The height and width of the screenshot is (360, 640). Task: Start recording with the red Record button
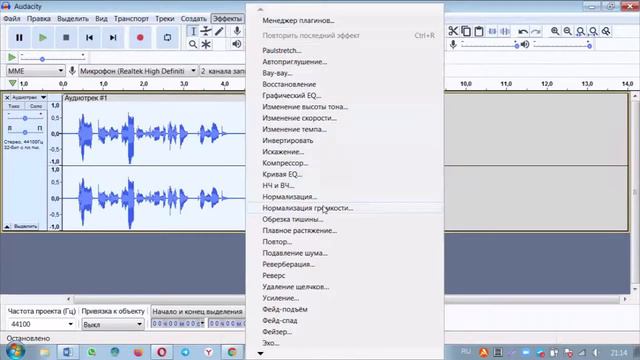coord(140,38)
